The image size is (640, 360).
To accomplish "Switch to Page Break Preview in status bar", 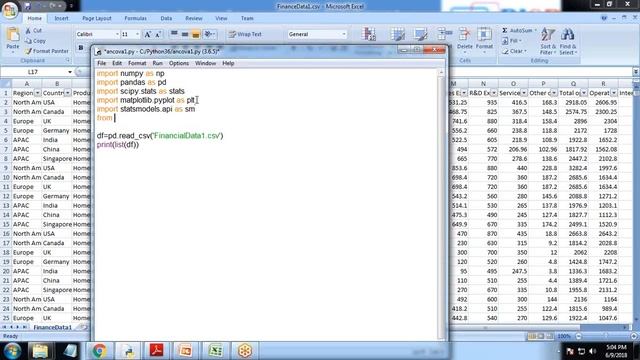I will tap(549, 336).
